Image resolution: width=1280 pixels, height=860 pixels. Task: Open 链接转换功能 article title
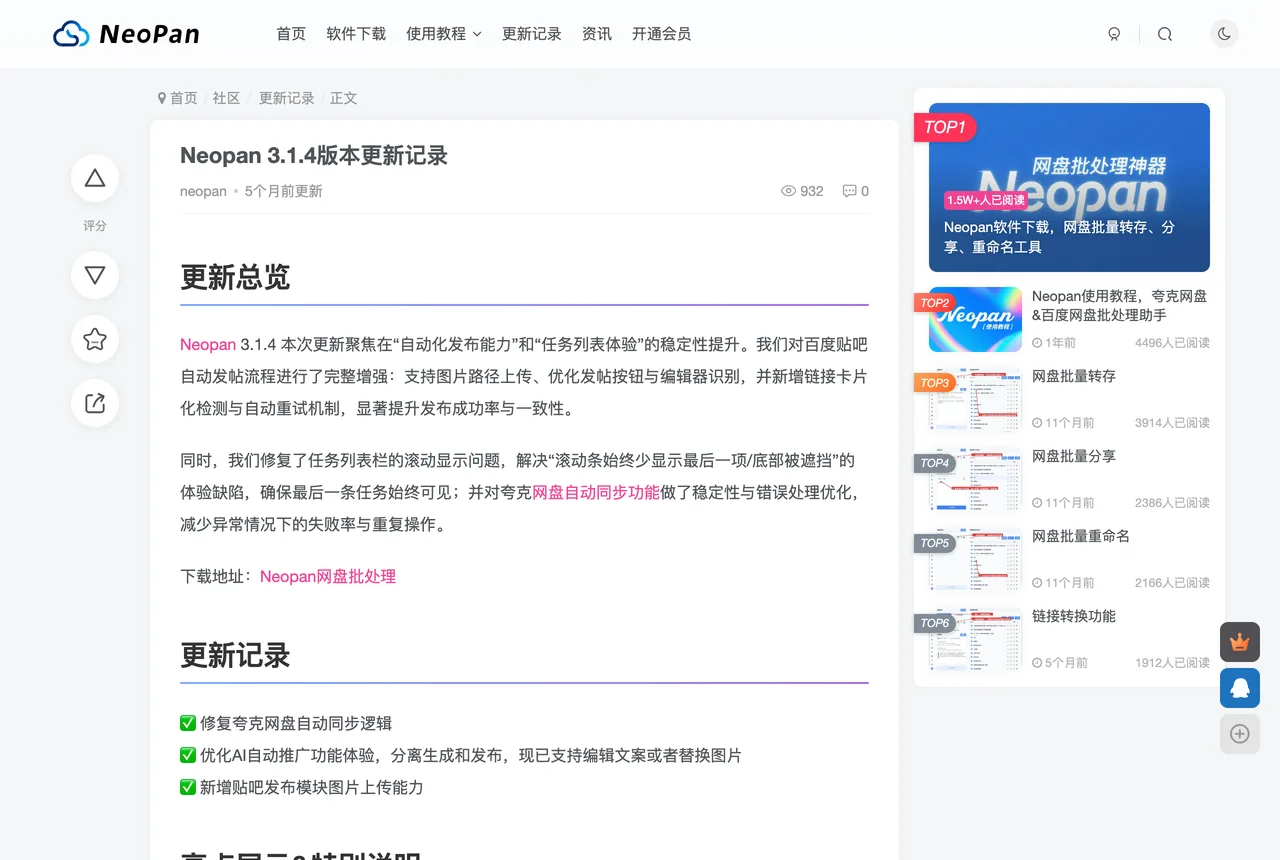coord(1074,616)
